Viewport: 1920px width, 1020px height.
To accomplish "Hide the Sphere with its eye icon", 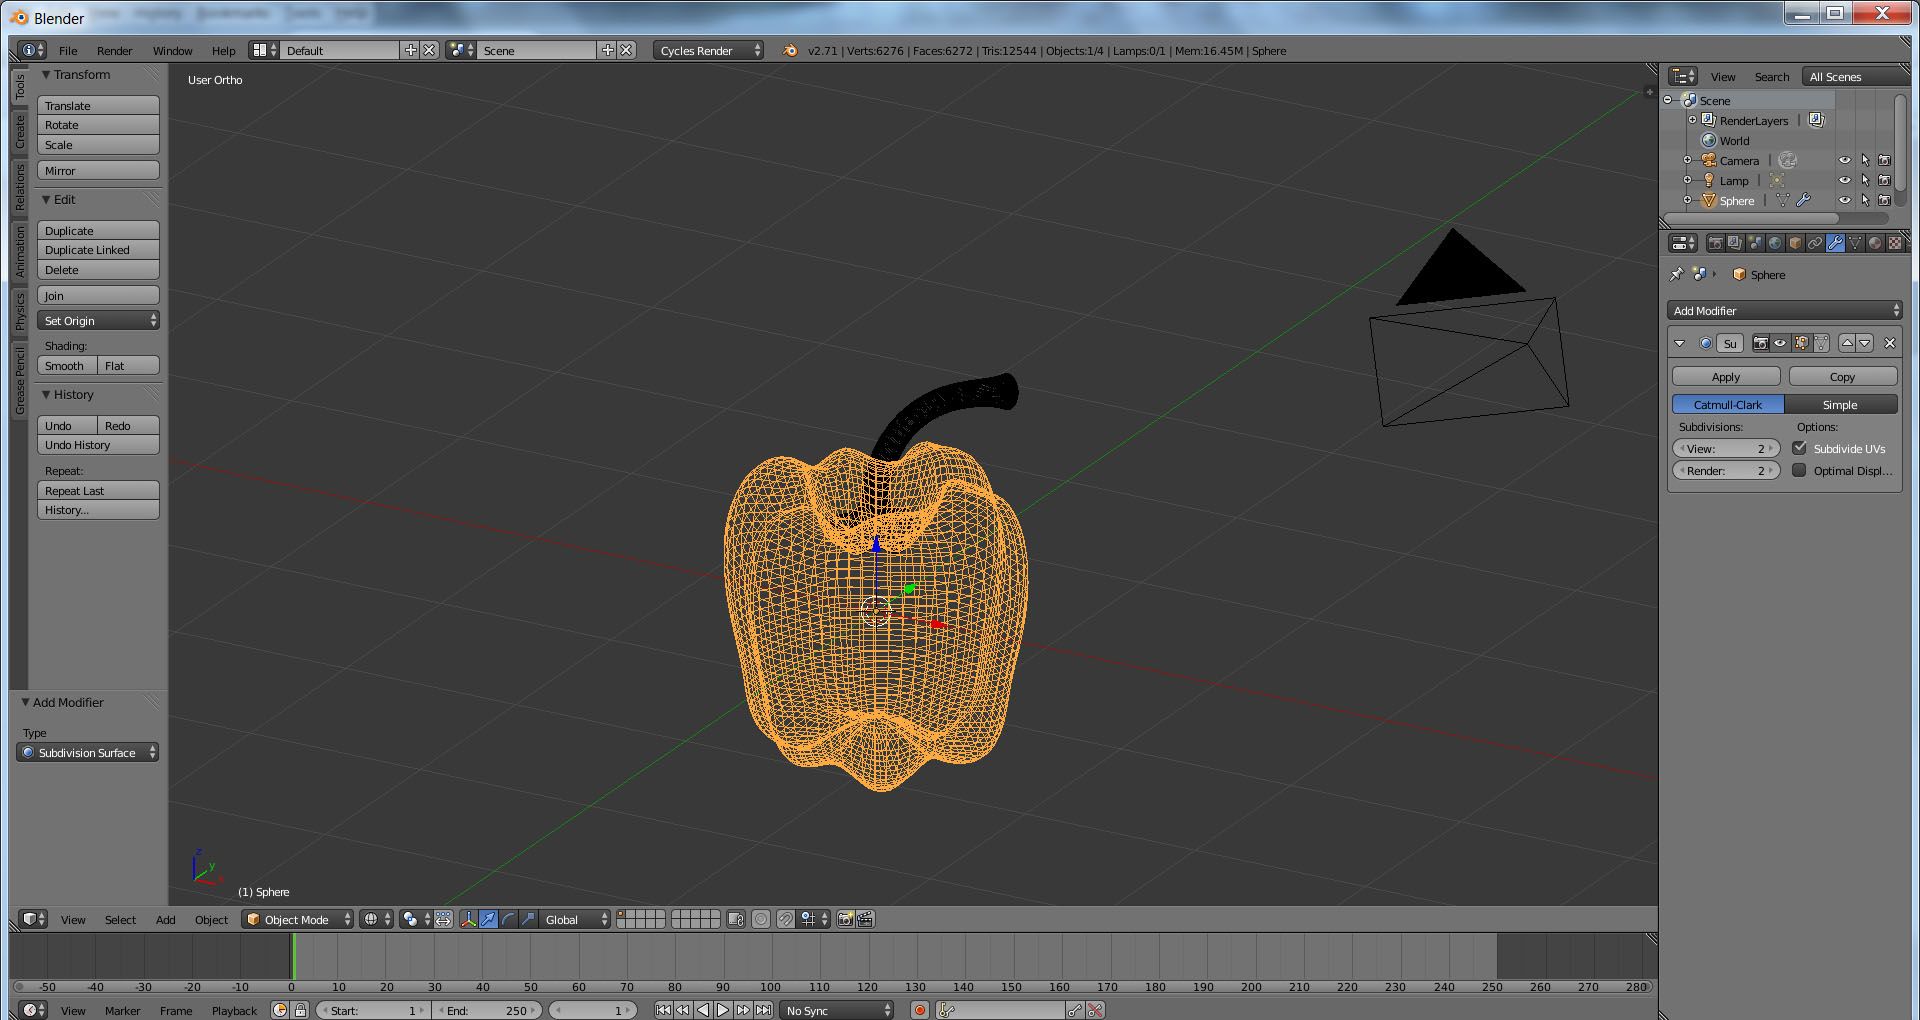I will (x=1845, y=200).
